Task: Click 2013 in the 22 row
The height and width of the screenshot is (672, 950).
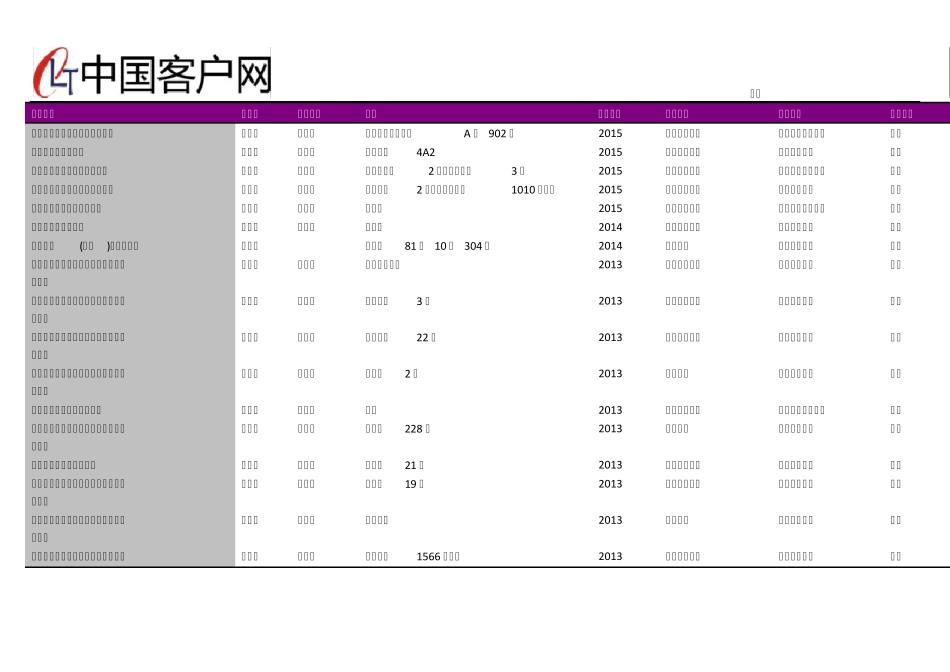Action: 610,338
